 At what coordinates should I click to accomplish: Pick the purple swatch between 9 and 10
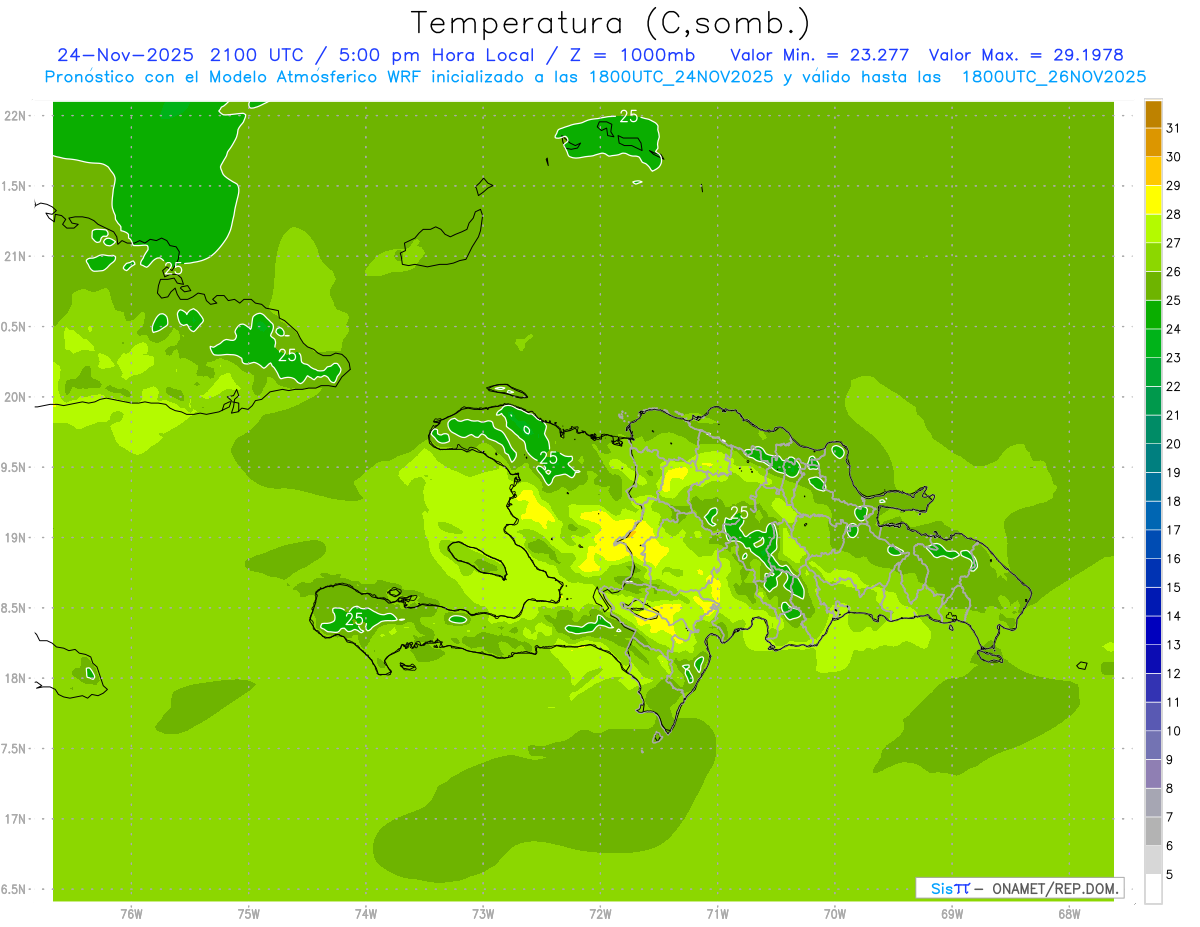[1153, 745]
